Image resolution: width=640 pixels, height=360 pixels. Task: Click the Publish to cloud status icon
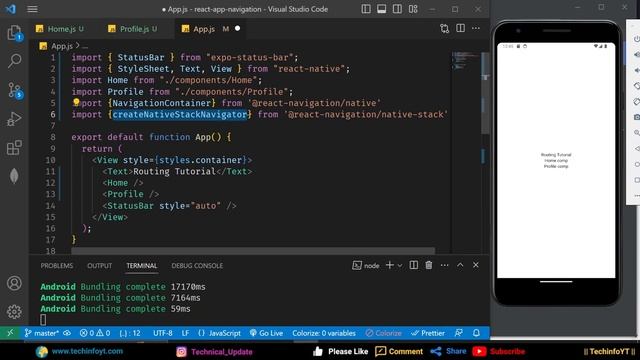[67, 333]
